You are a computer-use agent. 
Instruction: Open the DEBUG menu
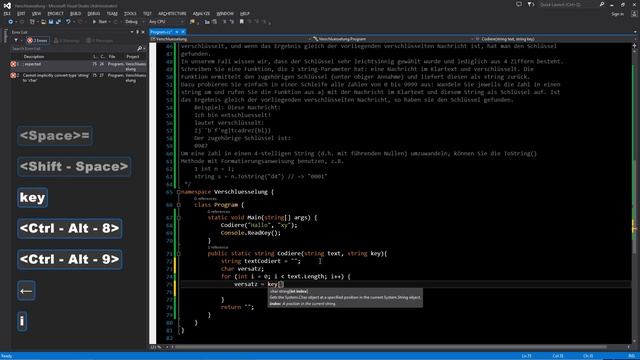pos(93,13)
